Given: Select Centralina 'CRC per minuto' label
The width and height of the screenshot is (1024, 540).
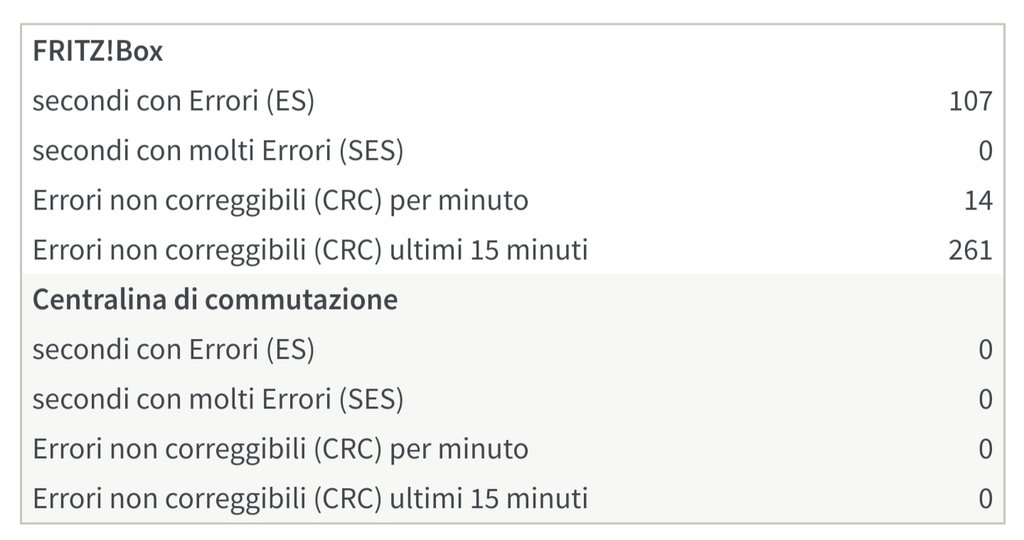Looking at the screenshot, I should tap(280, 449).
